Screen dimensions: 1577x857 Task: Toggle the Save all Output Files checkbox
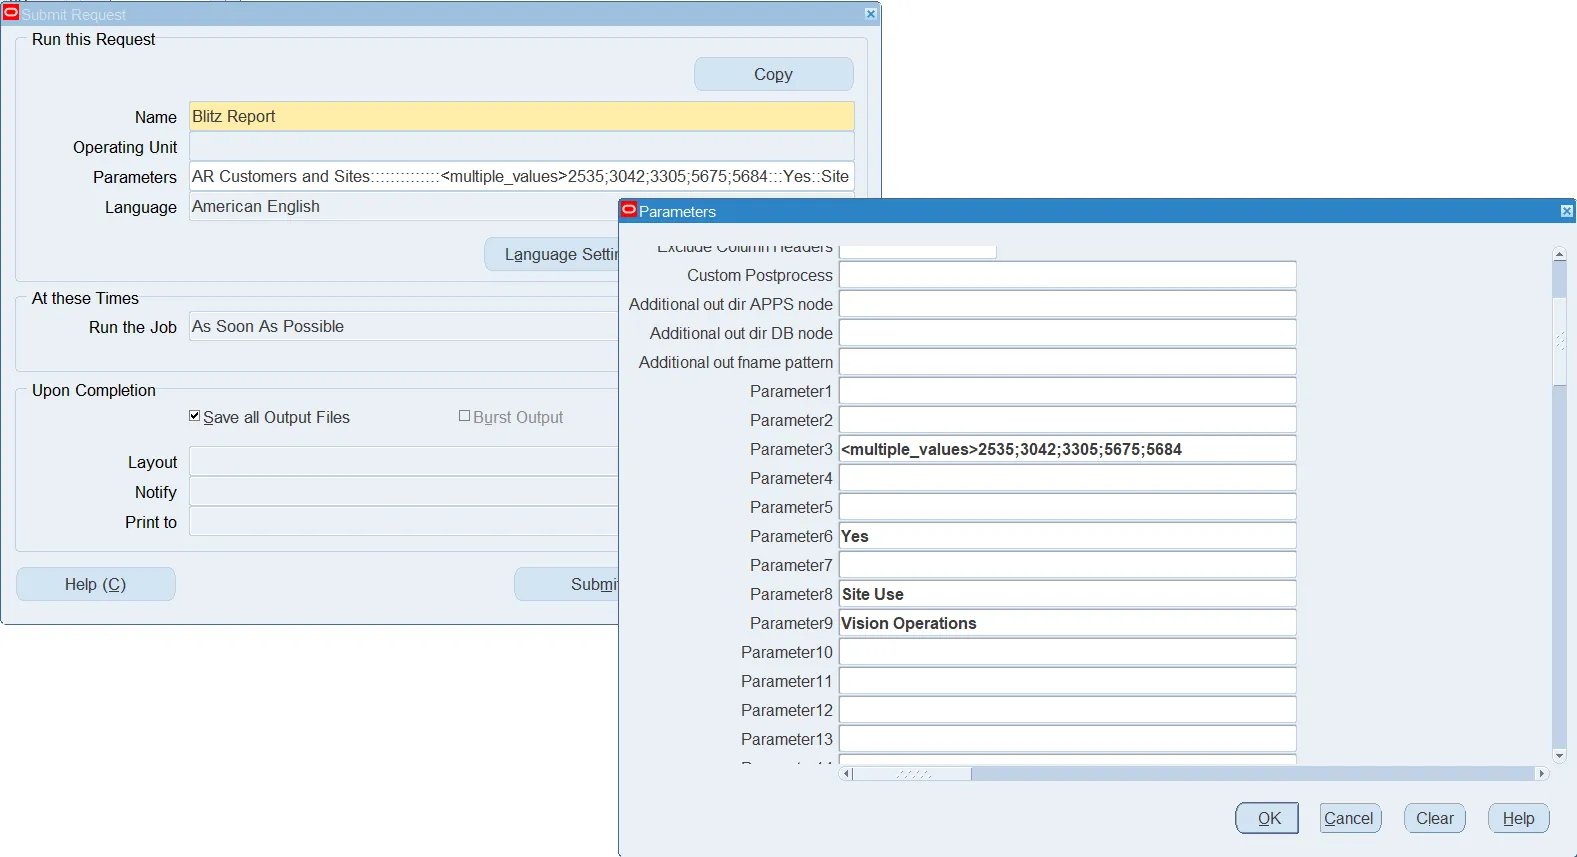coord(195,416)
